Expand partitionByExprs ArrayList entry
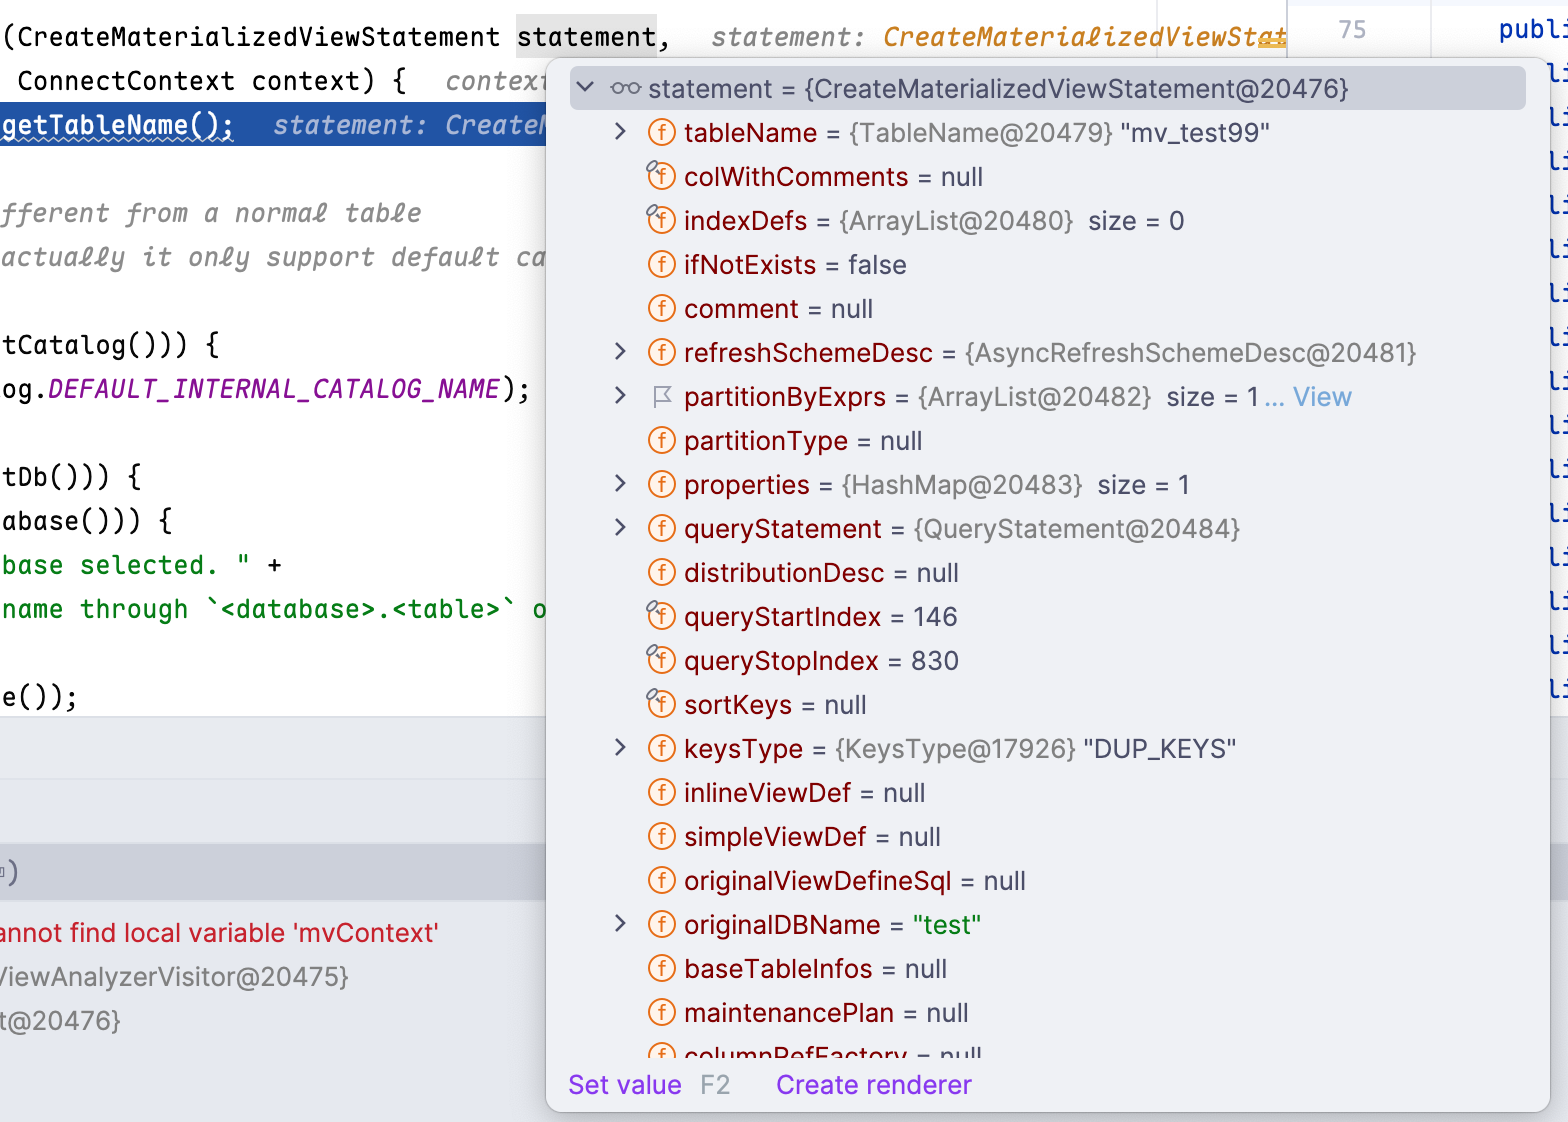1568x1122 pixels. [620, 396]
